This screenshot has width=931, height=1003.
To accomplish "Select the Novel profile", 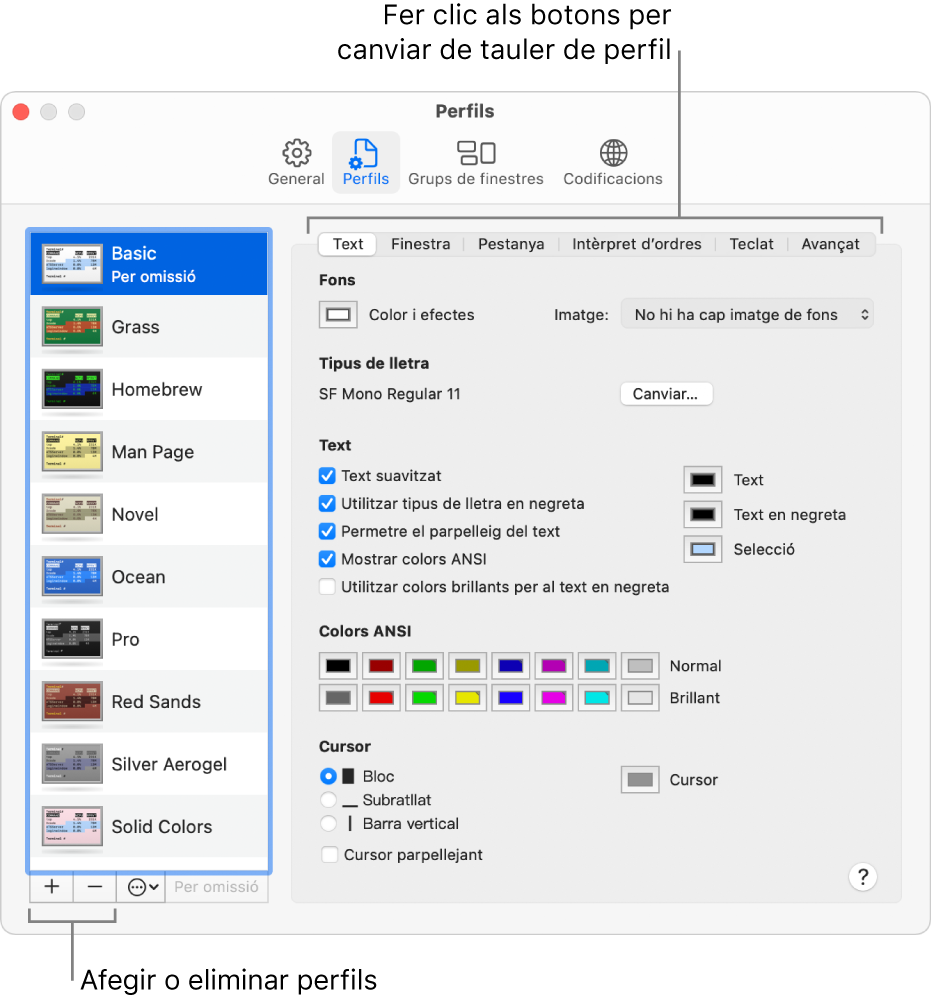I will [149, 514].
